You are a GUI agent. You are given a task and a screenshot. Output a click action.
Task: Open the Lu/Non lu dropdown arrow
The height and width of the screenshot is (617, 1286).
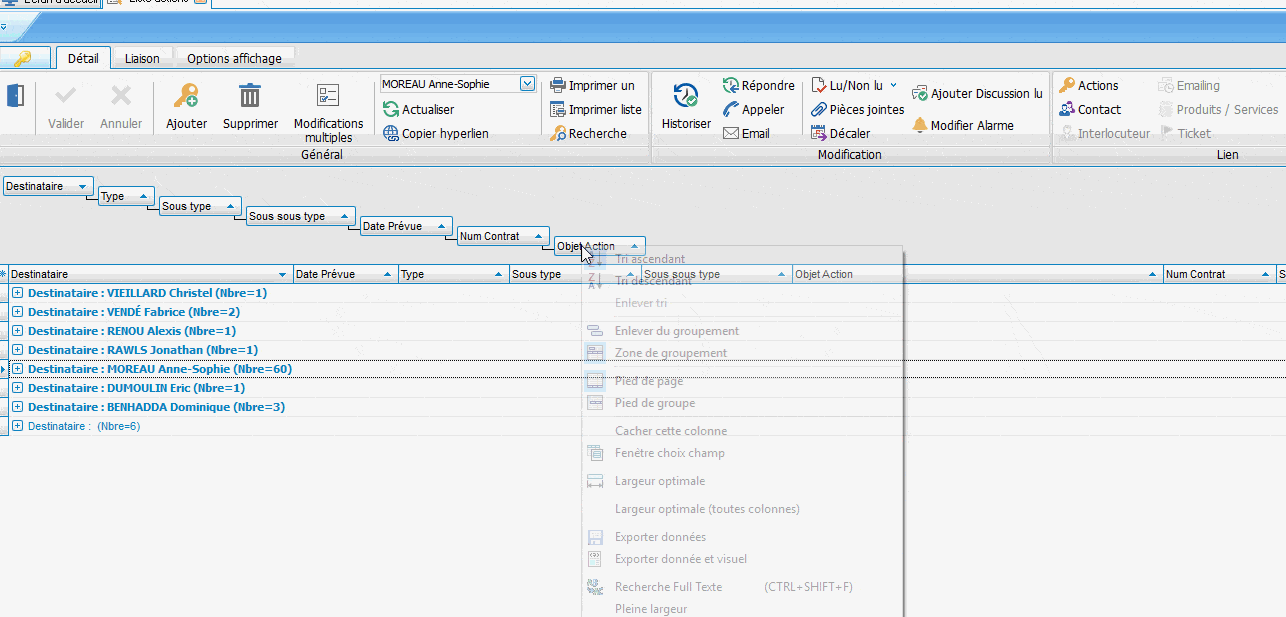[893, 86]
